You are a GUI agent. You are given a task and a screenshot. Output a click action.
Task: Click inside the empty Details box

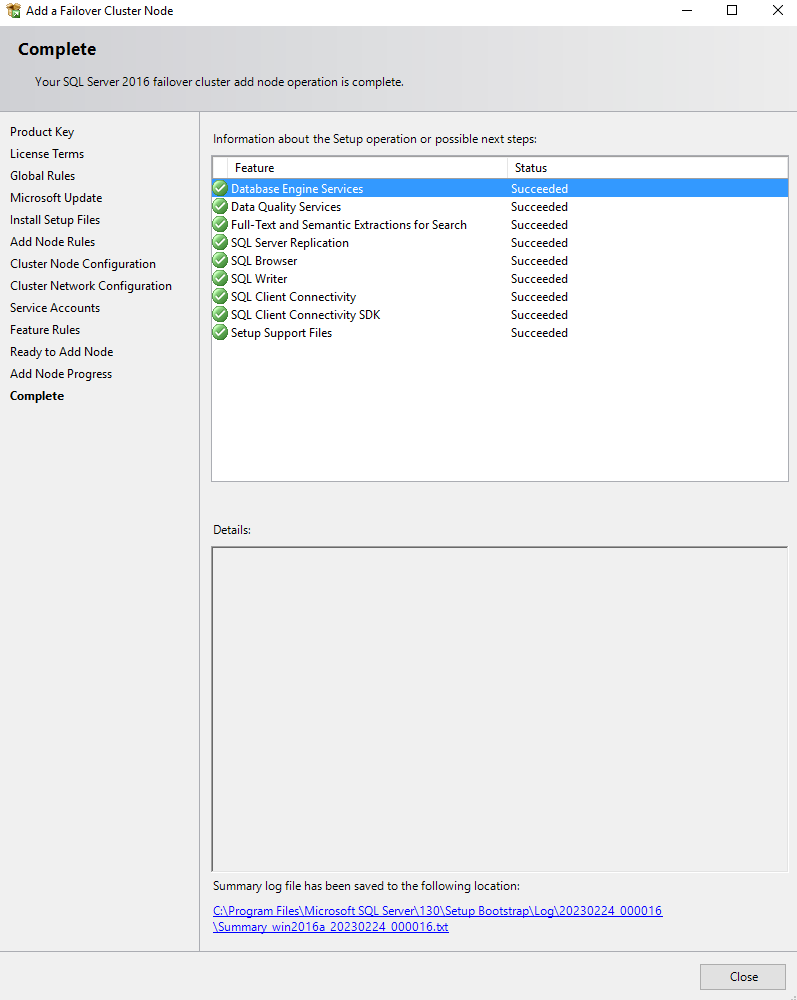click(x=500, y=709)
